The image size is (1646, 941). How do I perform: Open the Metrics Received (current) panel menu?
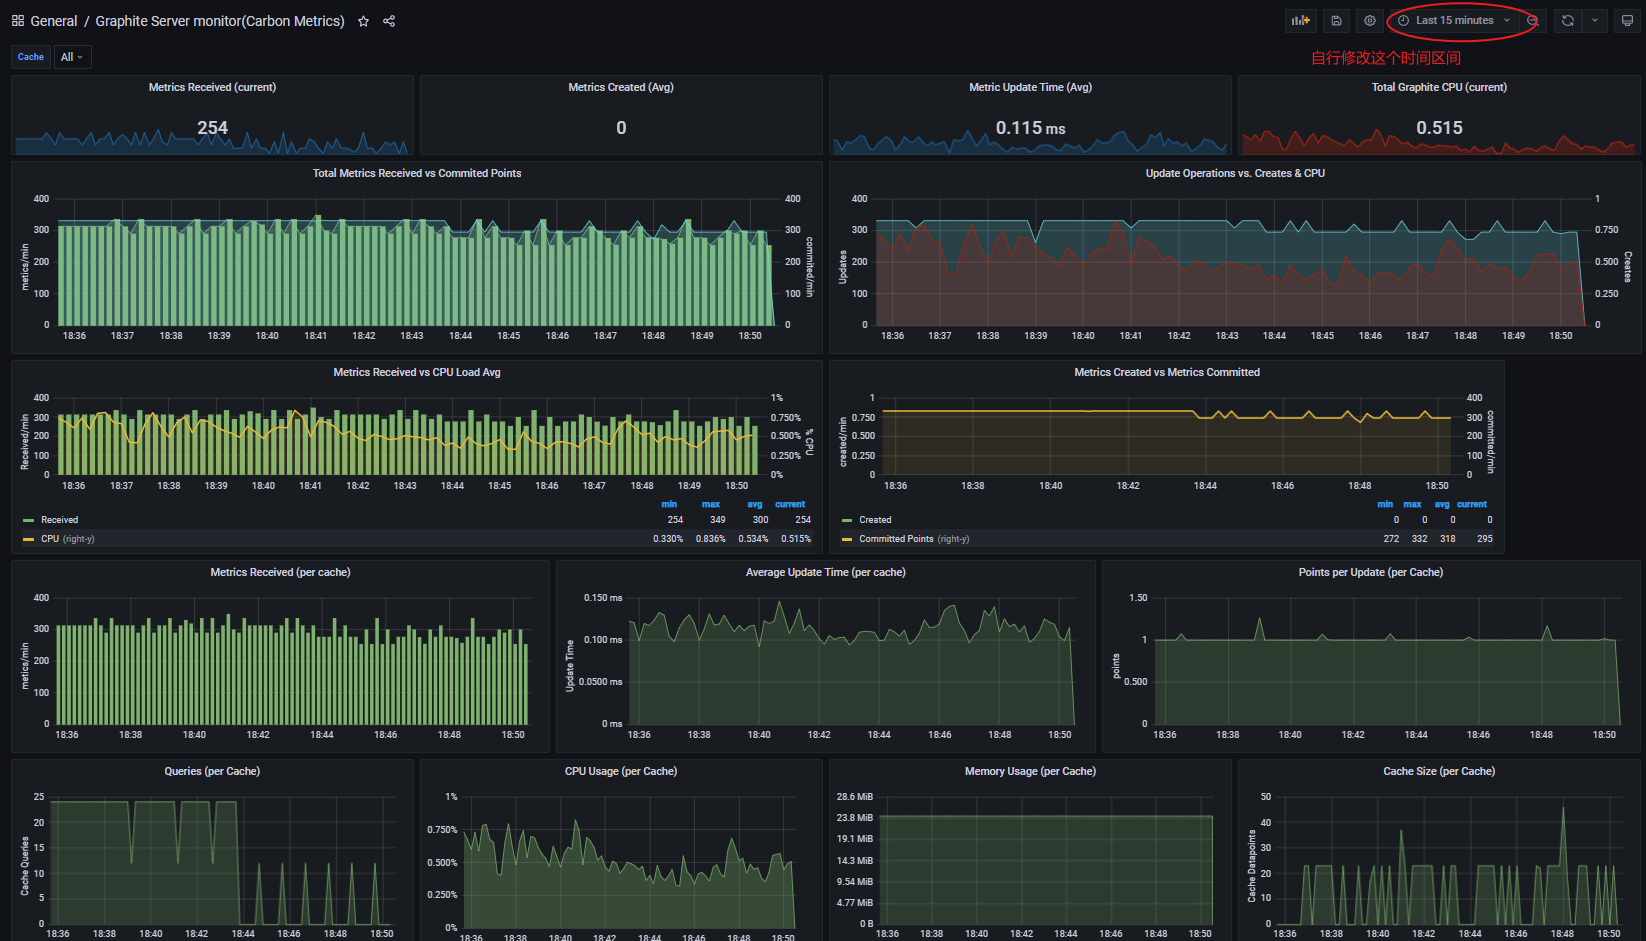coord(212,87)
